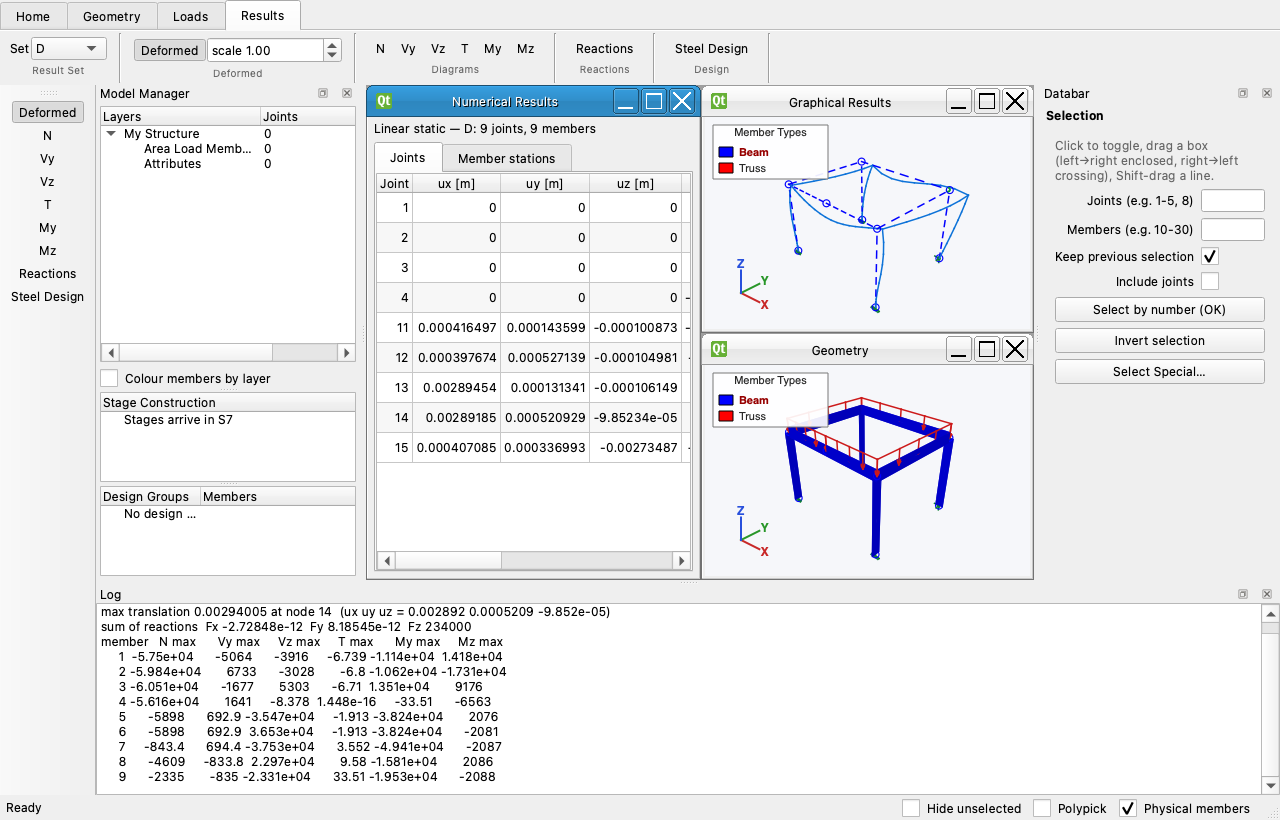Show the Vz shear diagram in toolbar

438,48
